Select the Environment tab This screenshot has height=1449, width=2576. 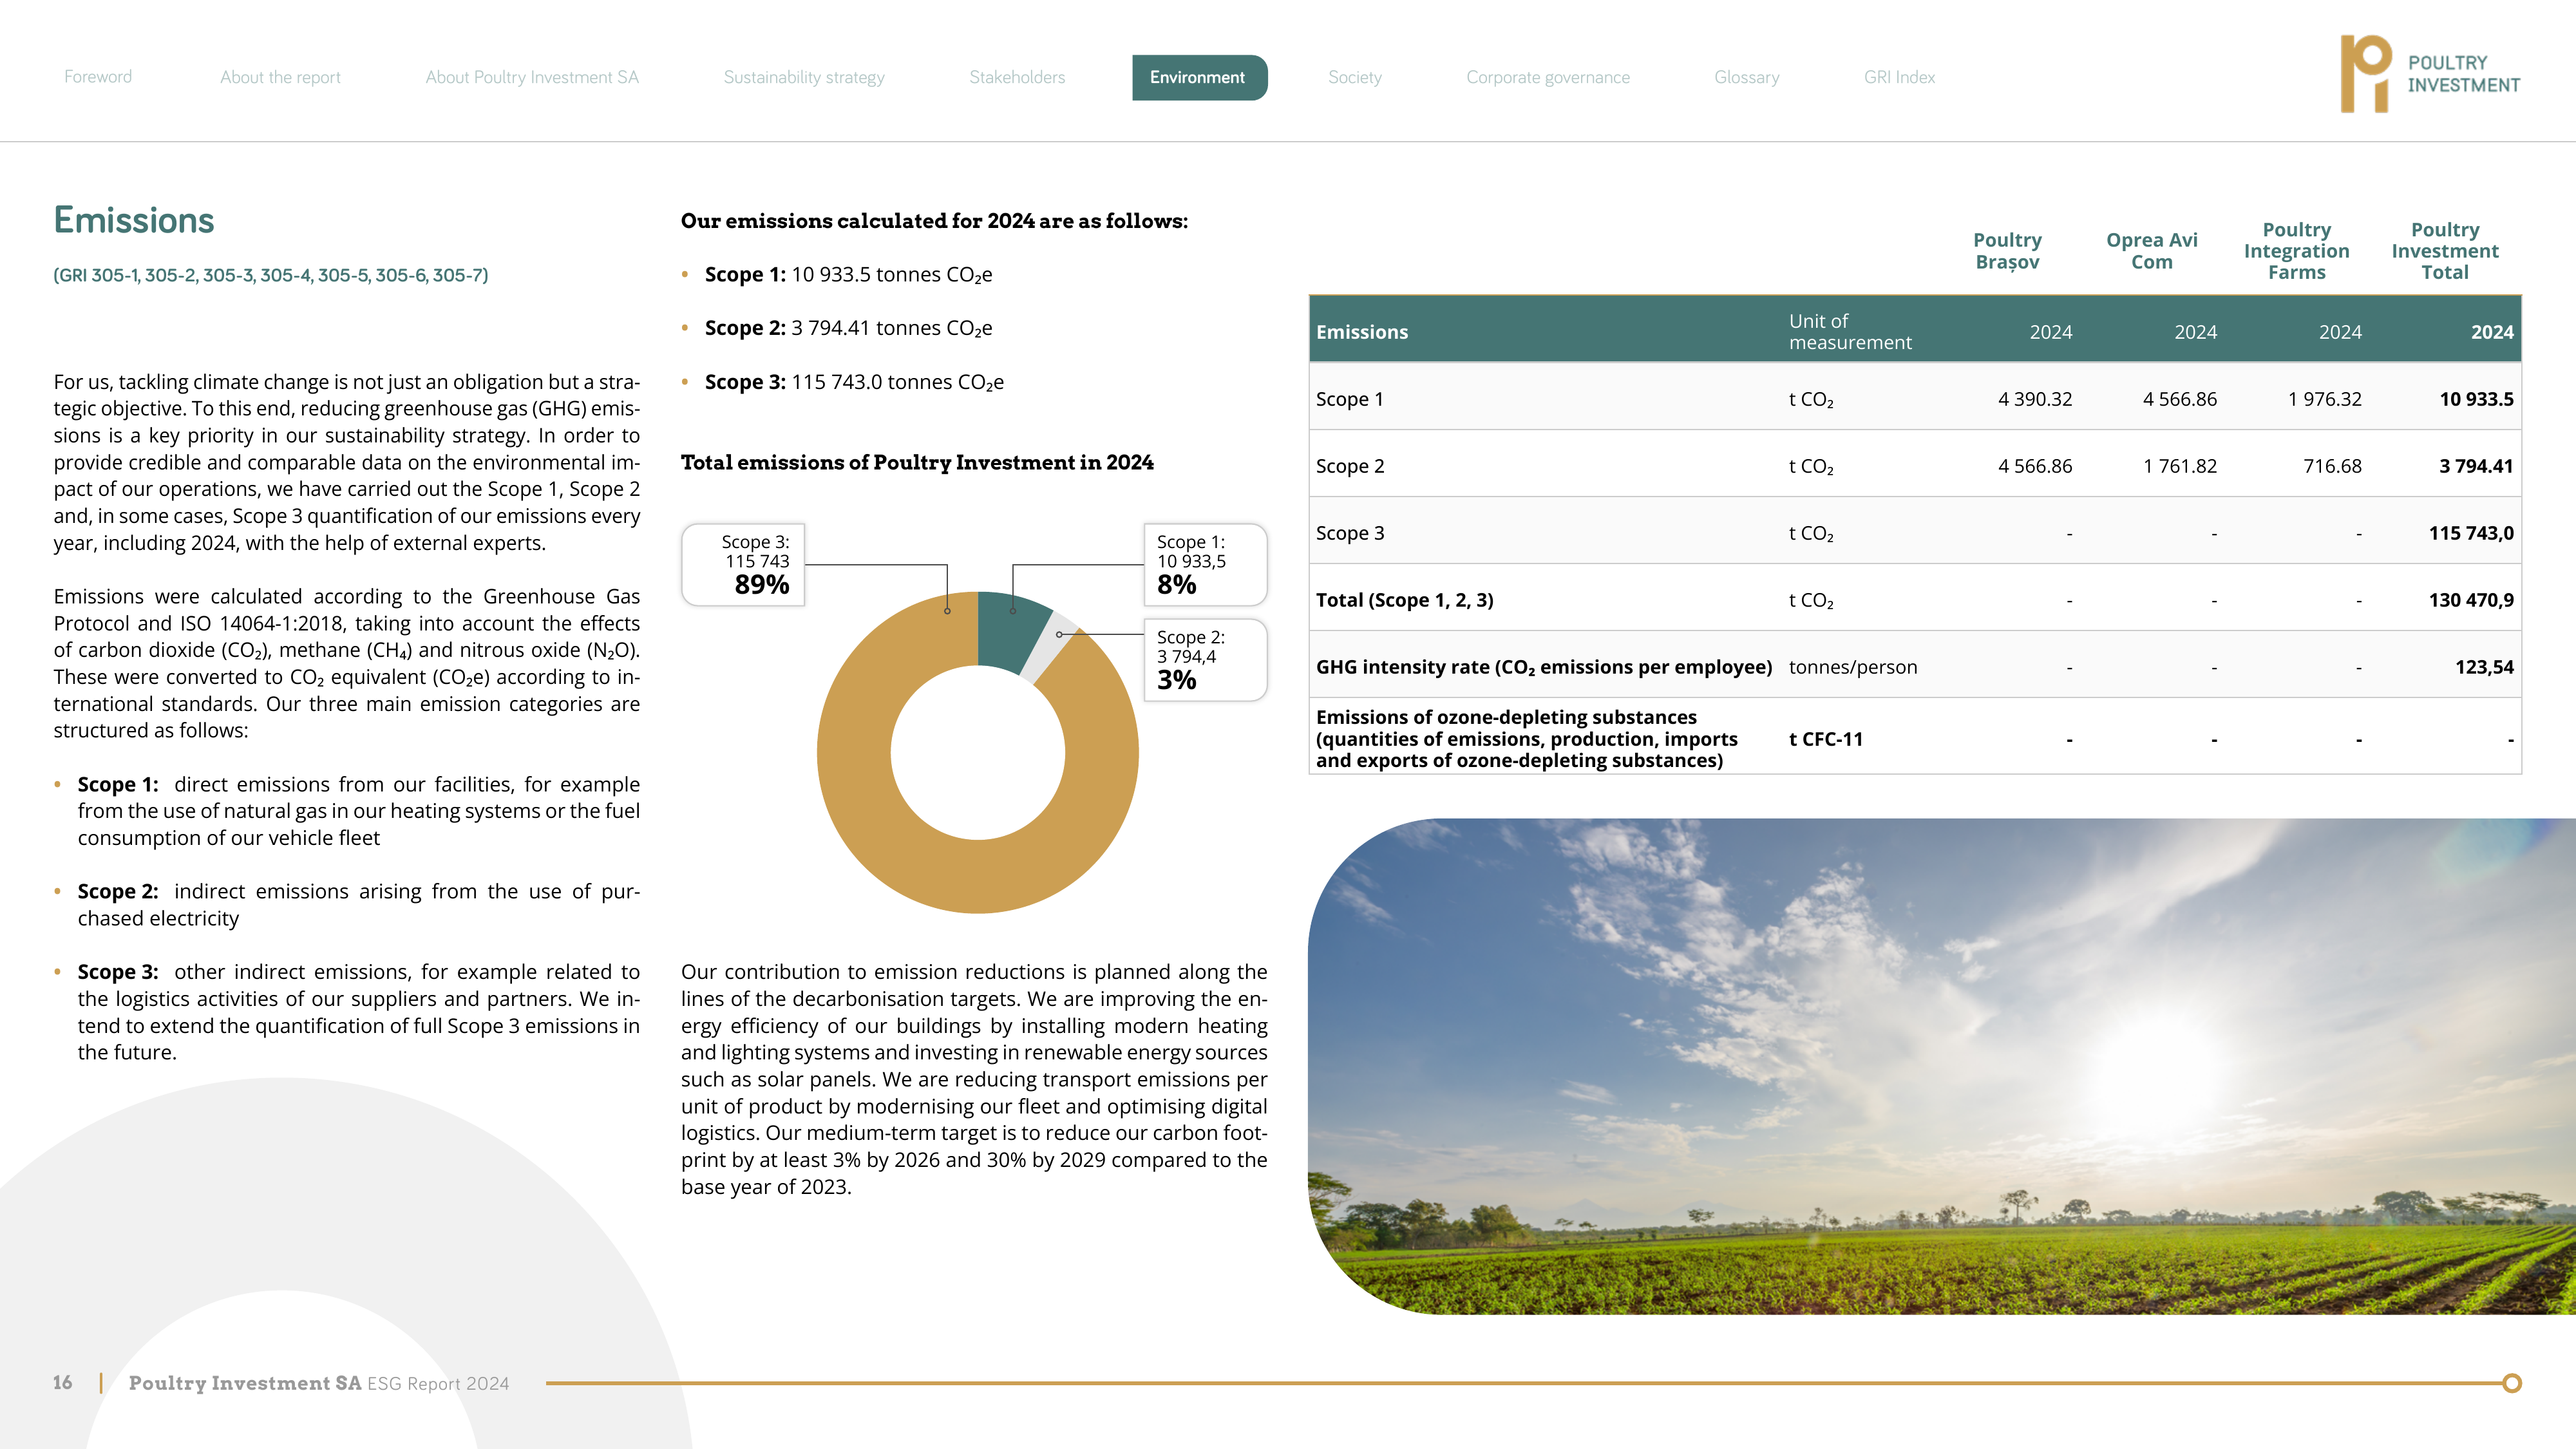click(x=1199, y=77)
